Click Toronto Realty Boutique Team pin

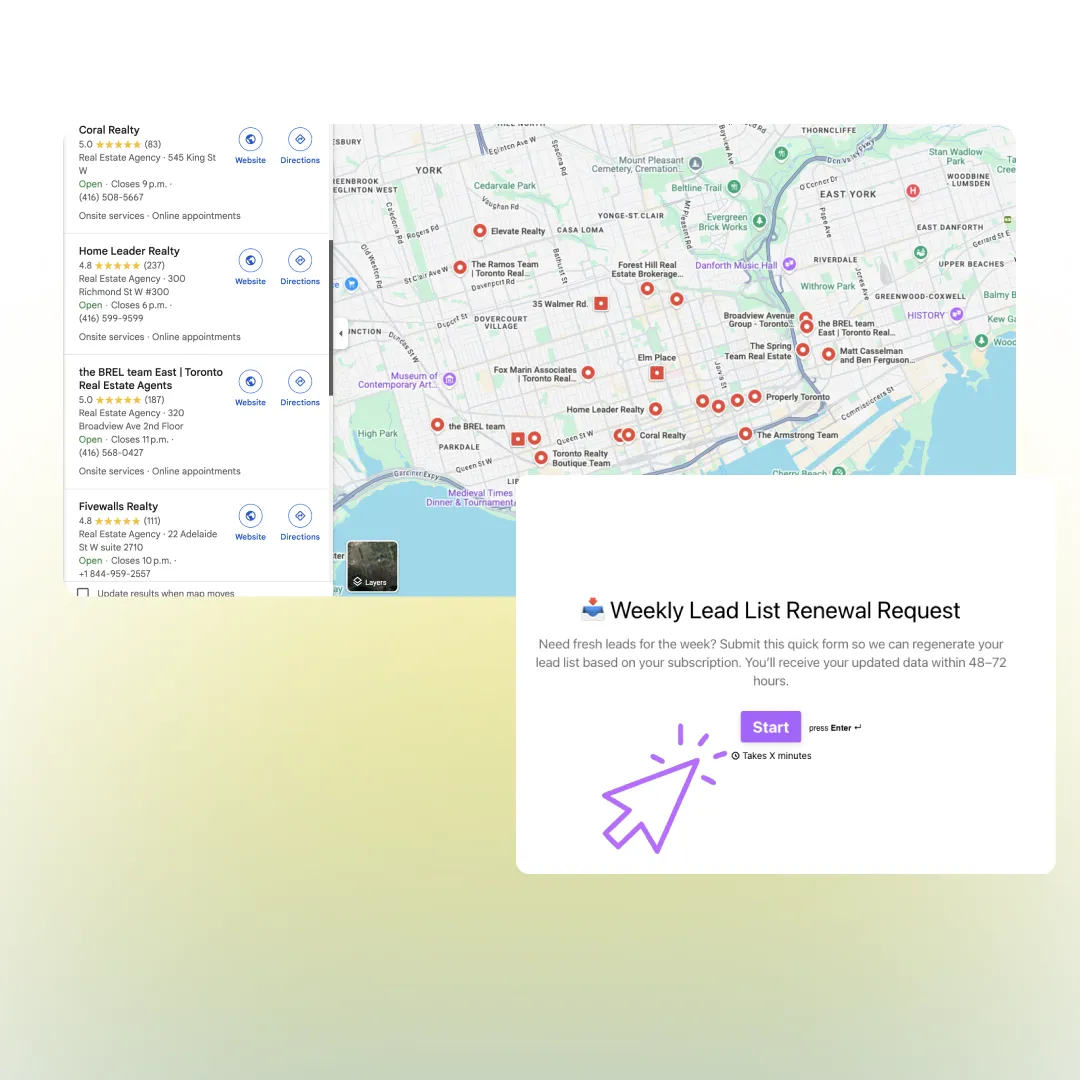(x=541, y=457)
